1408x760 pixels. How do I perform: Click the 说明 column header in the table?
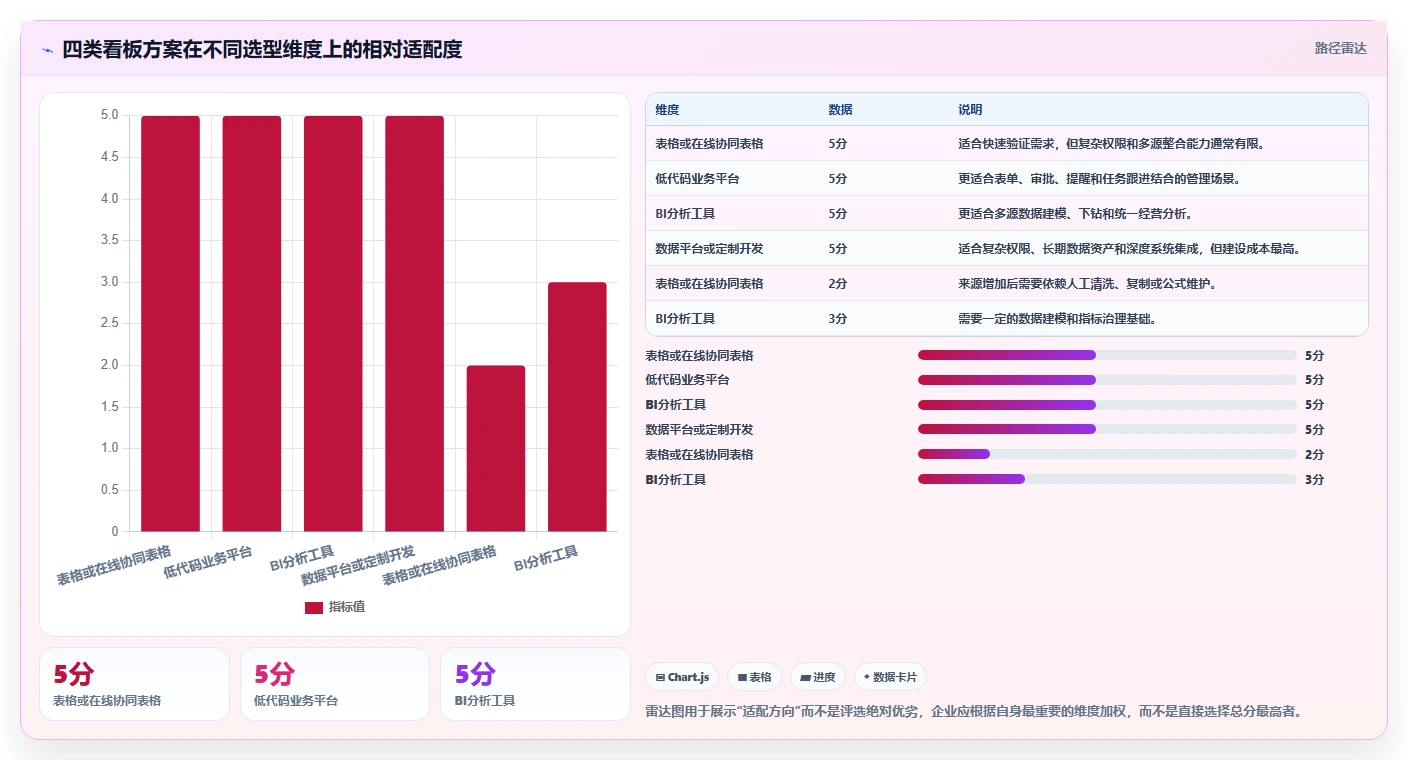click(970, 110)
